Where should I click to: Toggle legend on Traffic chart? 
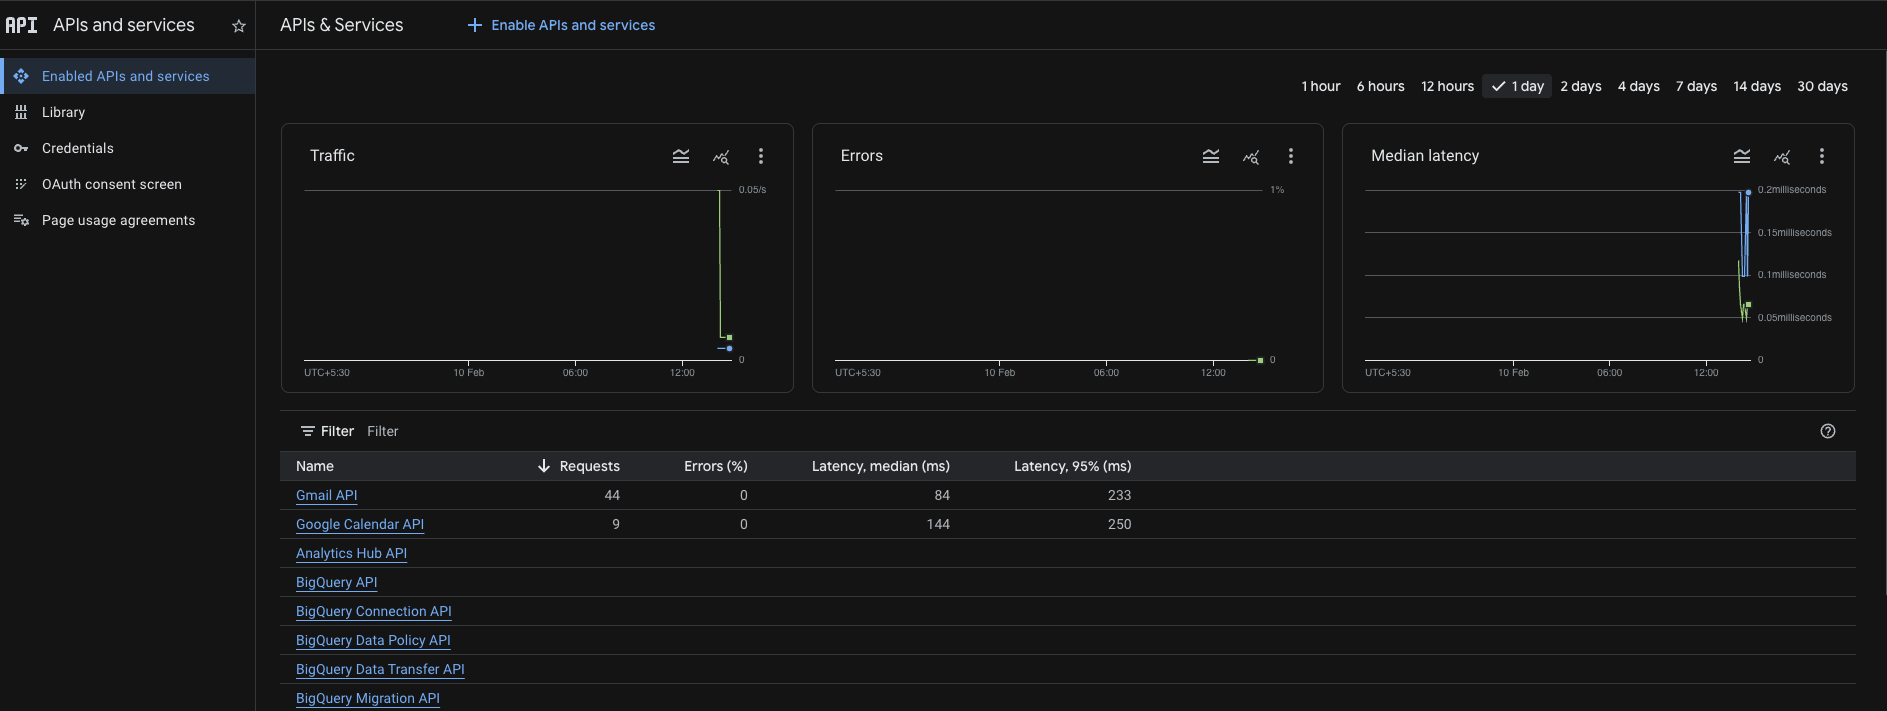(681, 156)
